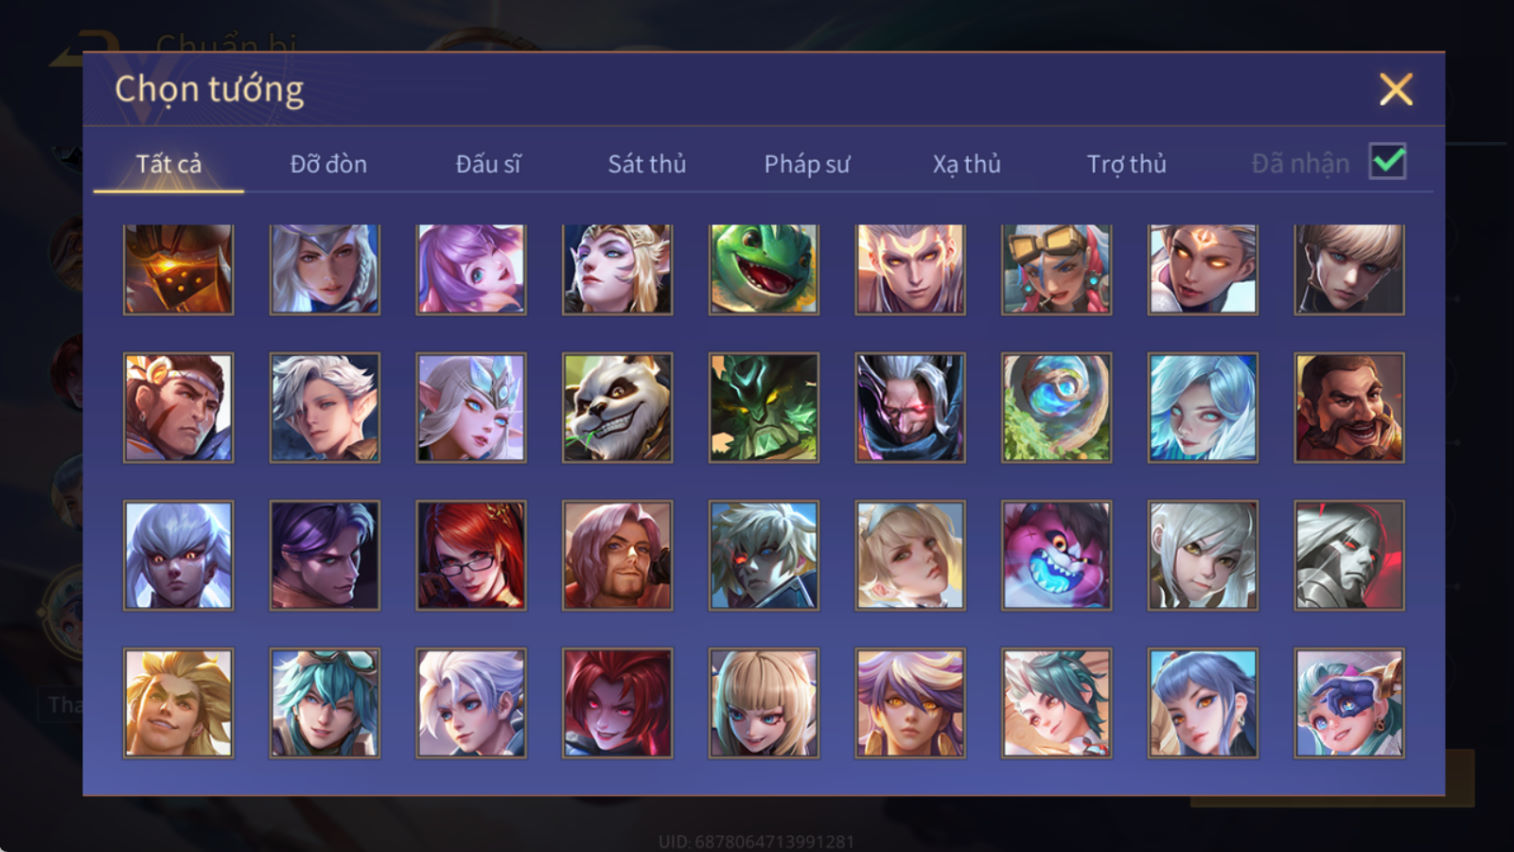Choose the panda hero portrait

tap(617, 407)
